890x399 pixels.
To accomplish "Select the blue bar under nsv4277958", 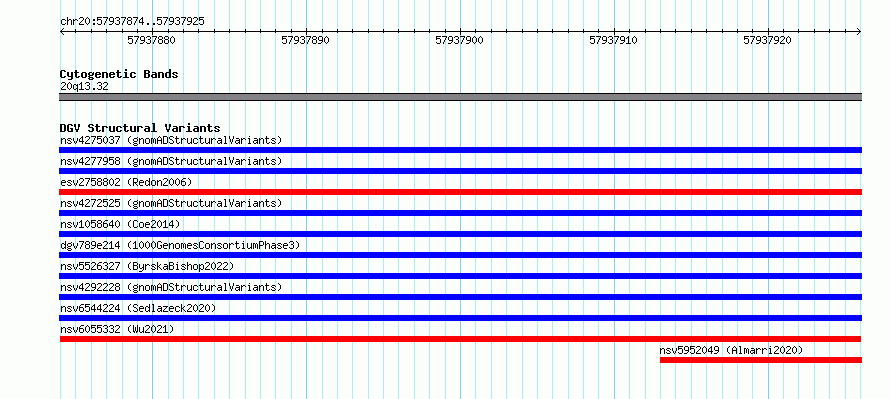I will click(460, 171).
